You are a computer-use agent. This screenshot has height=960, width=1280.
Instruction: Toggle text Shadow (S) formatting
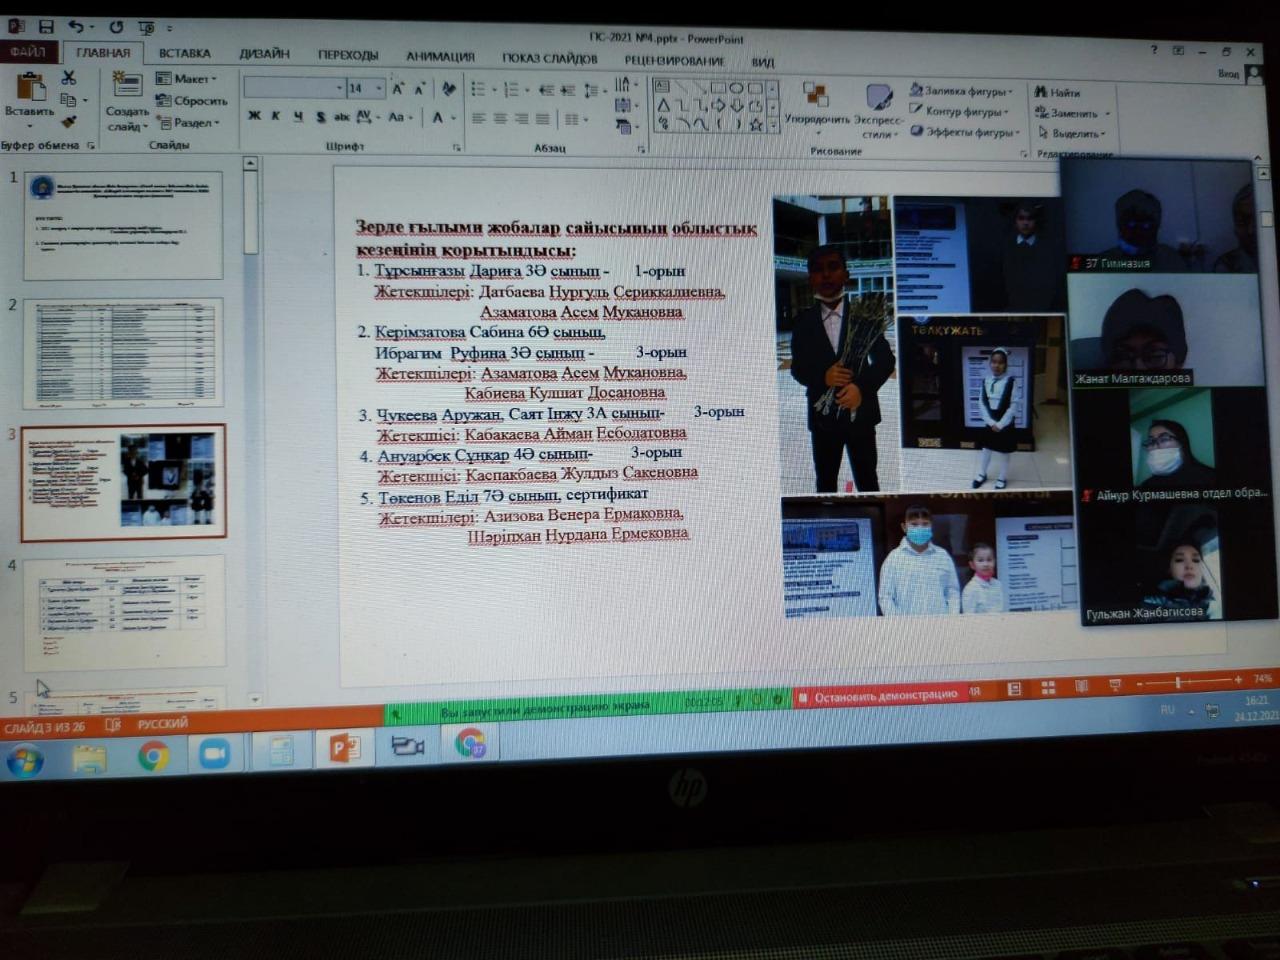coord(320,117)
